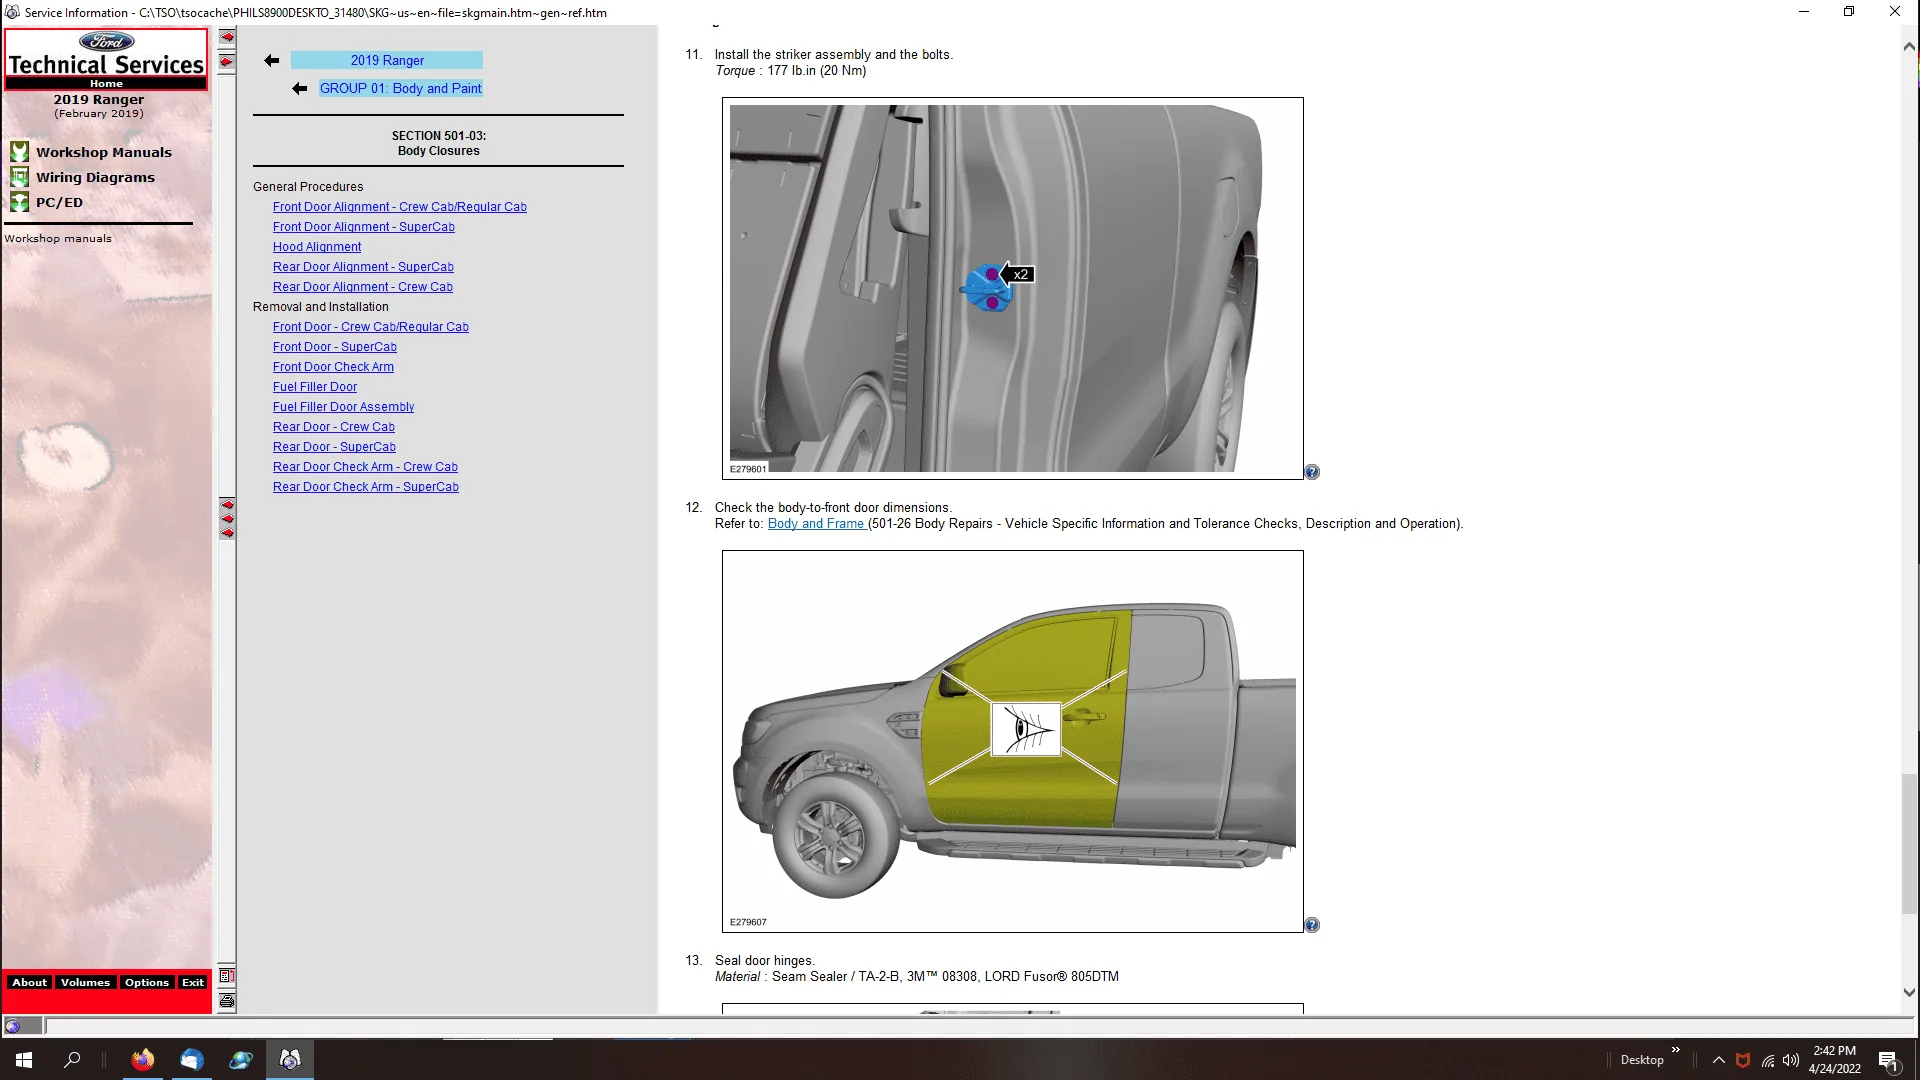
Task: Click the 'SECTION 501-03: Body Closures' heading
Action: coord(439,143)
